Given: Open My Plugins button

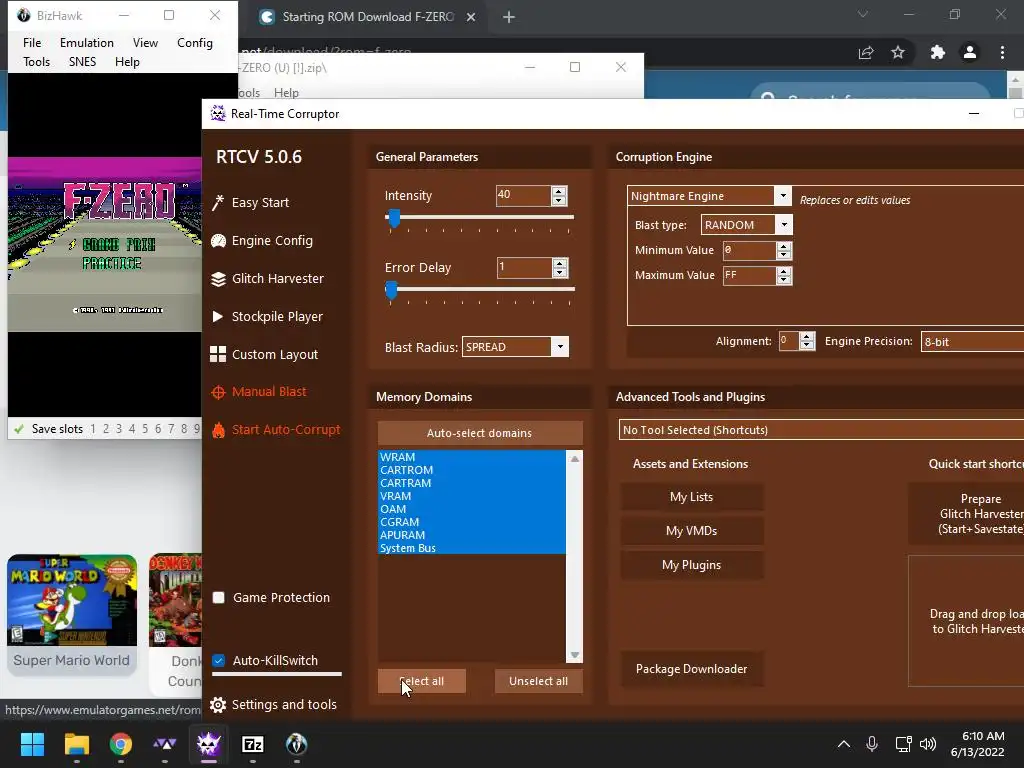Looking at the screenshot, I should pyautogui.click(x=692, y=565).
